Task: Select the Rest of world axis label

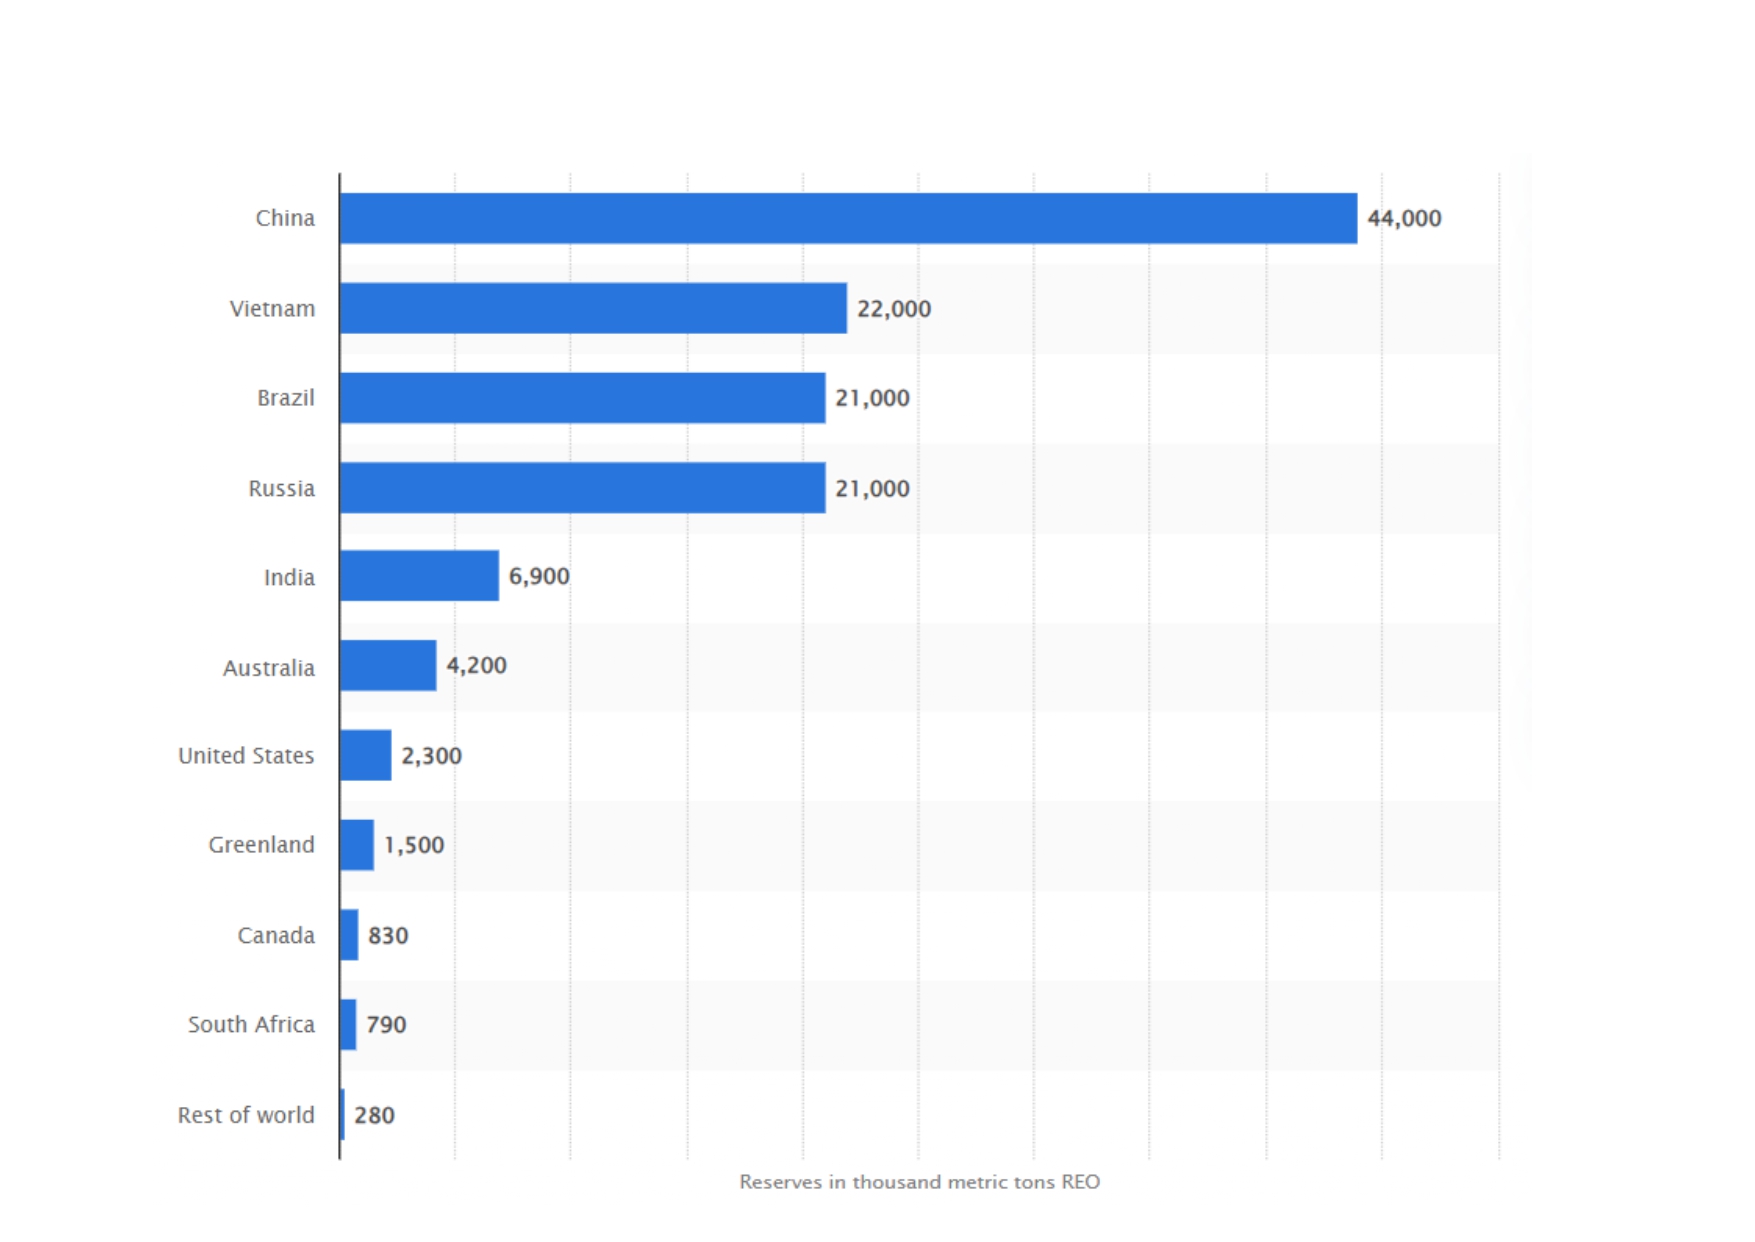Action: click(246, 1115)
